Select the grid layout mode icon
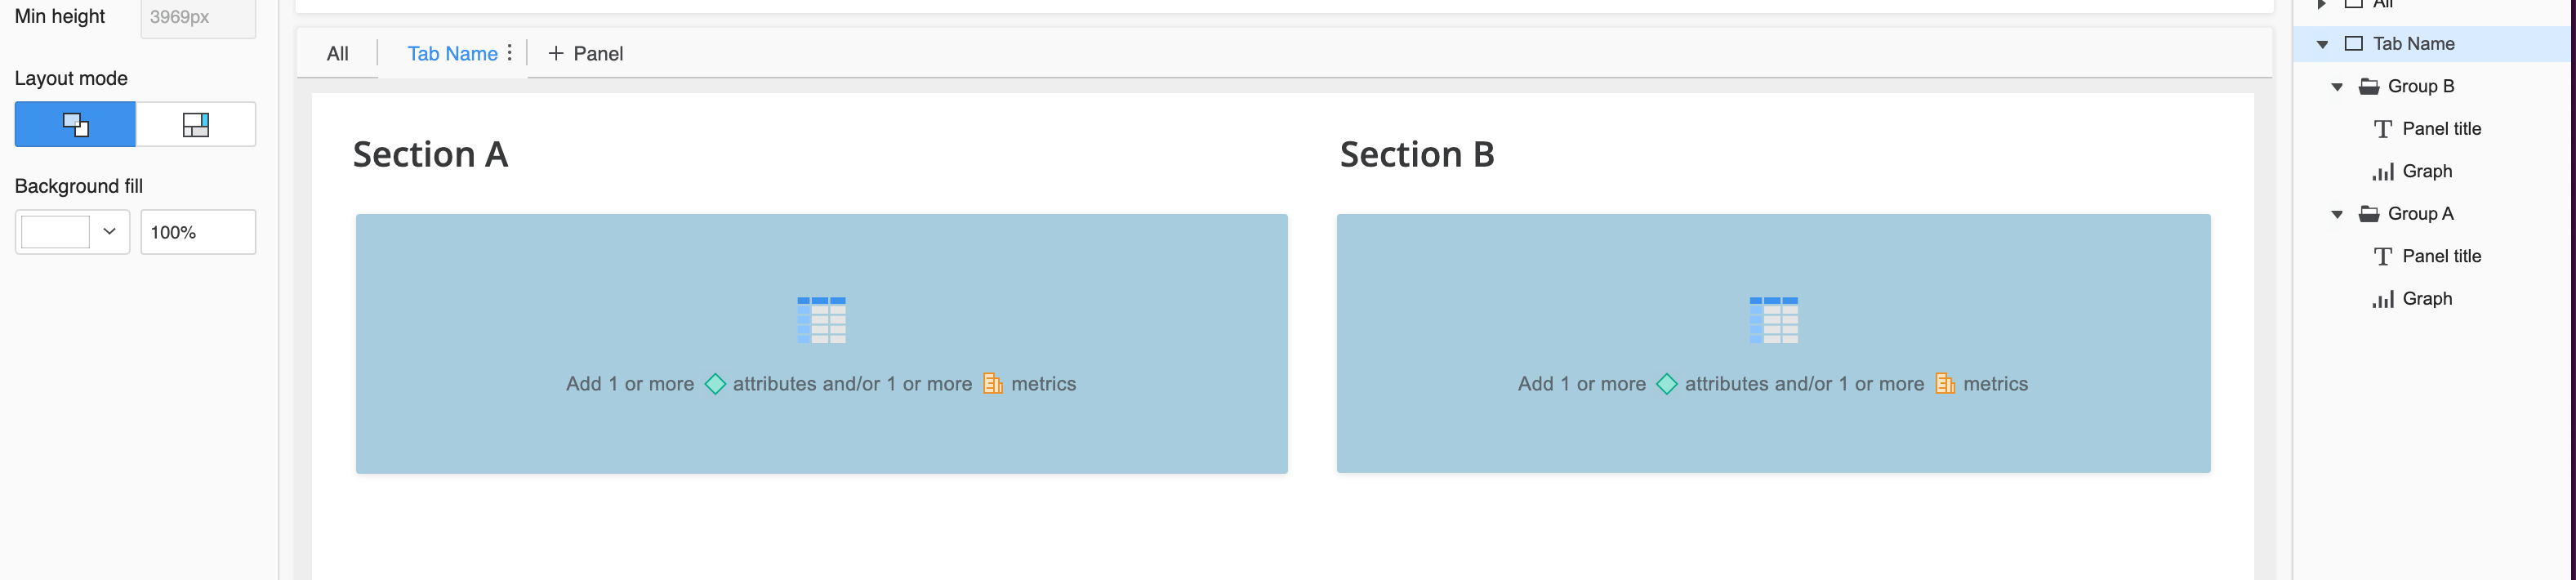Screen dimensions: 2576x580 tap(196, 124)
